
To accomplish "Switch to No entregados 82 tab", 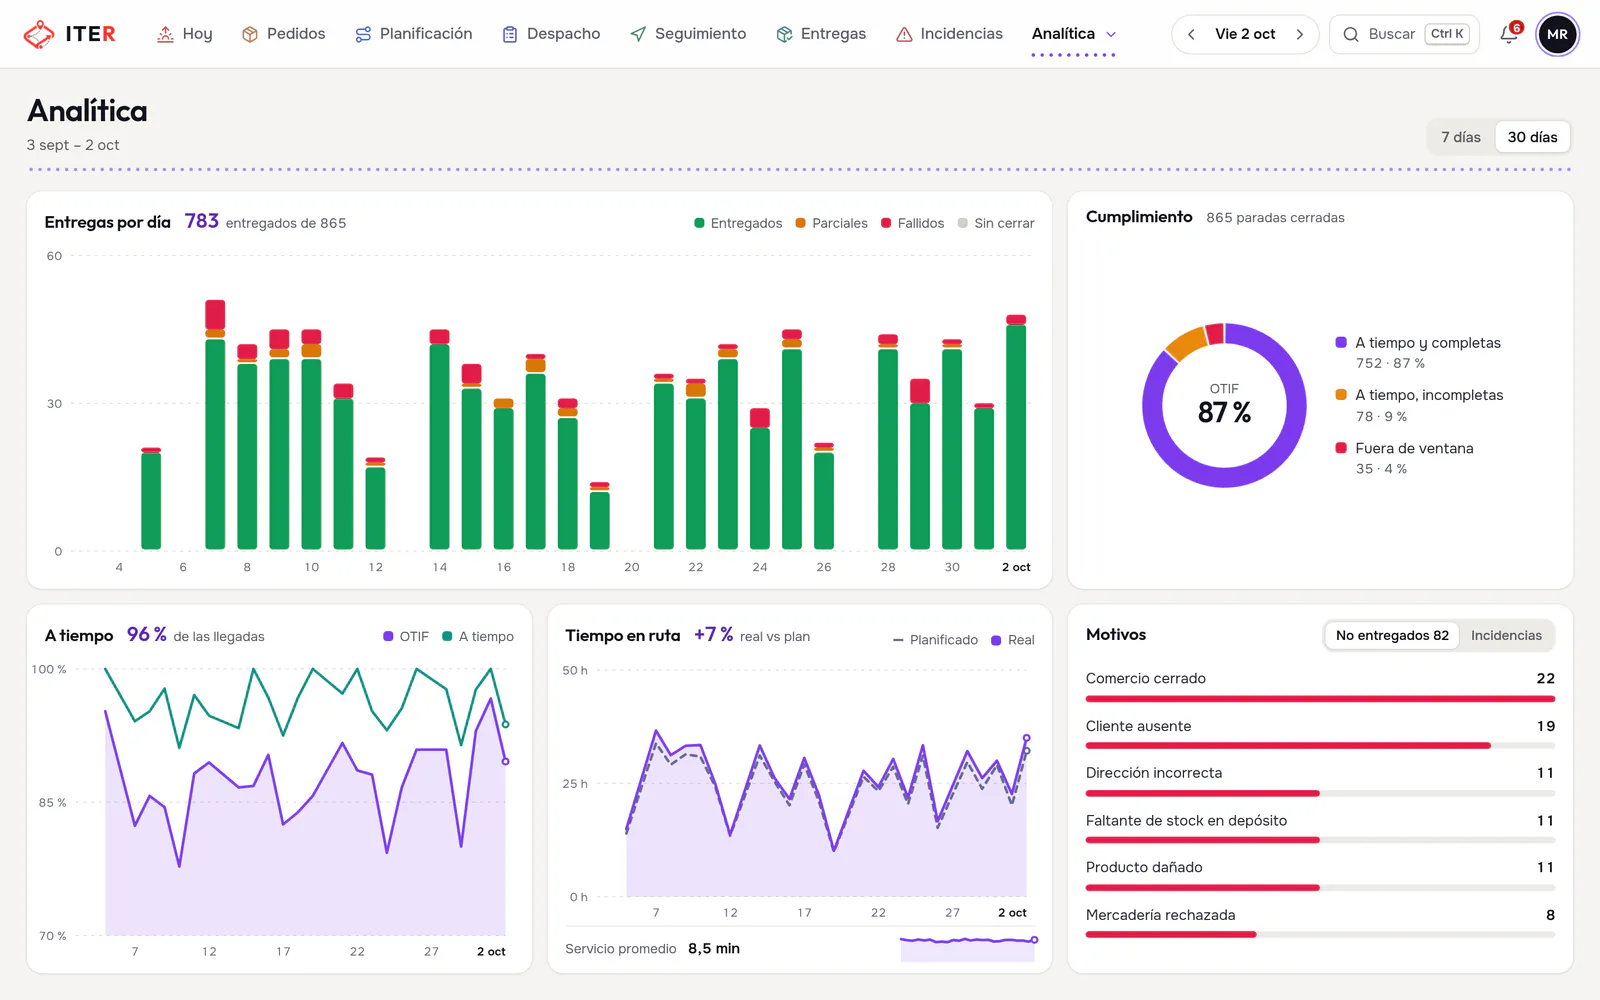I will click(x=1392, y=635).
